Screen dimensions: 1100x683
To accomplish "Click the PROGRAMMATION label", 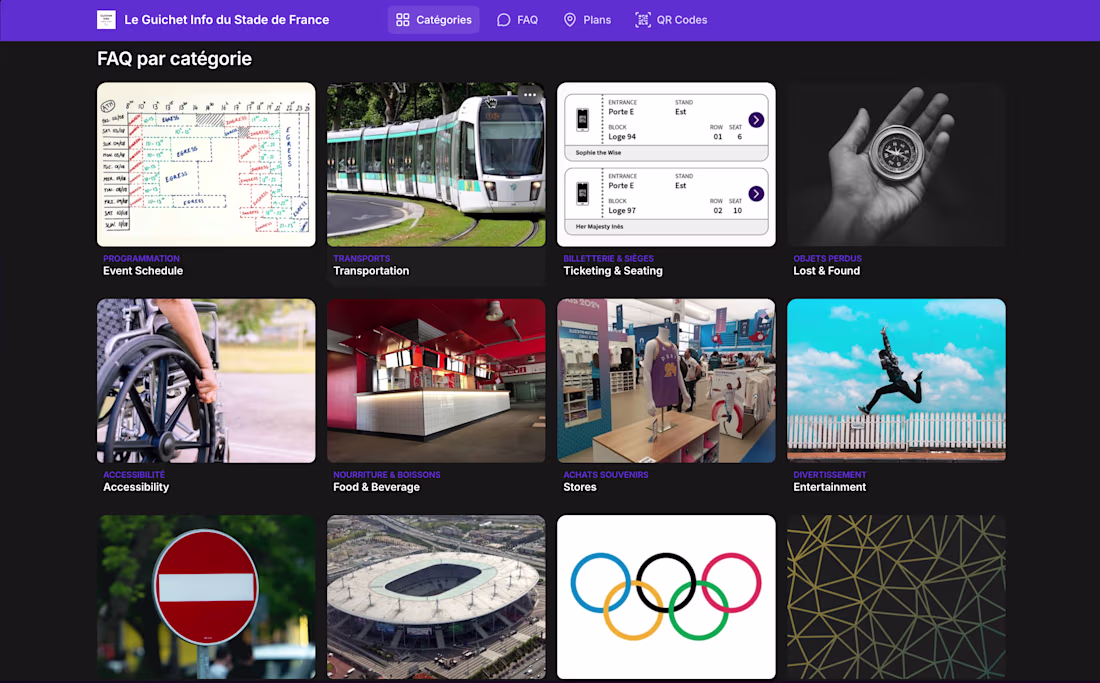I will coord(141,258).
